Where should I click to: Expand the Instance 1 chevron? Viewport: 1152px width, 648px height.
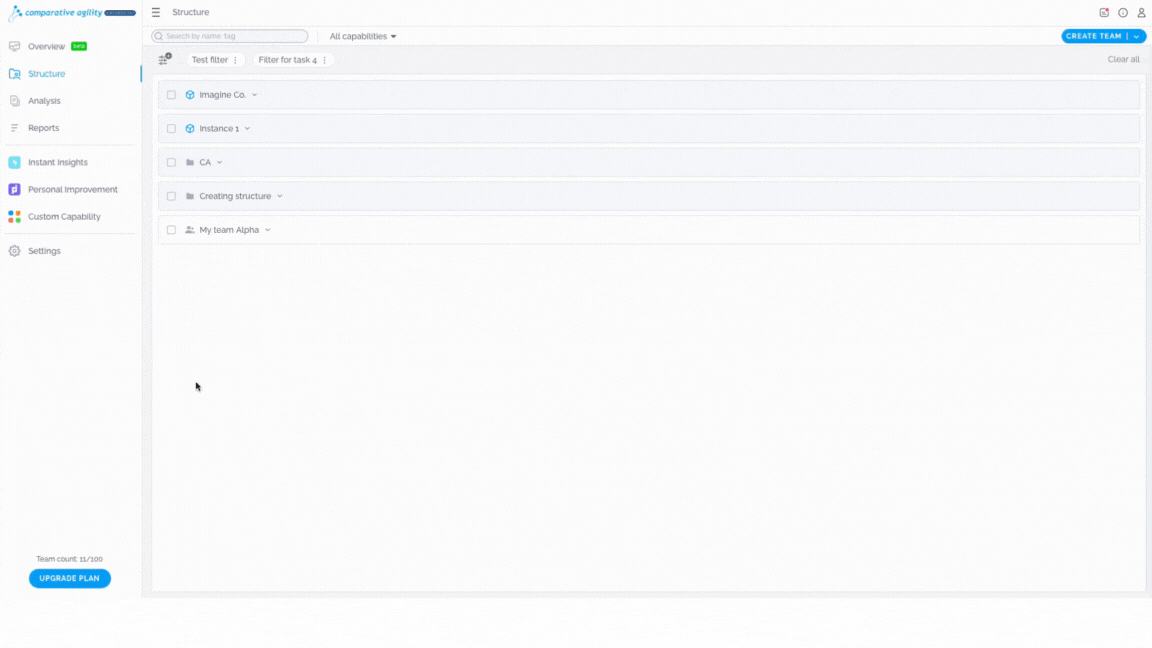[x=248, y=129]
